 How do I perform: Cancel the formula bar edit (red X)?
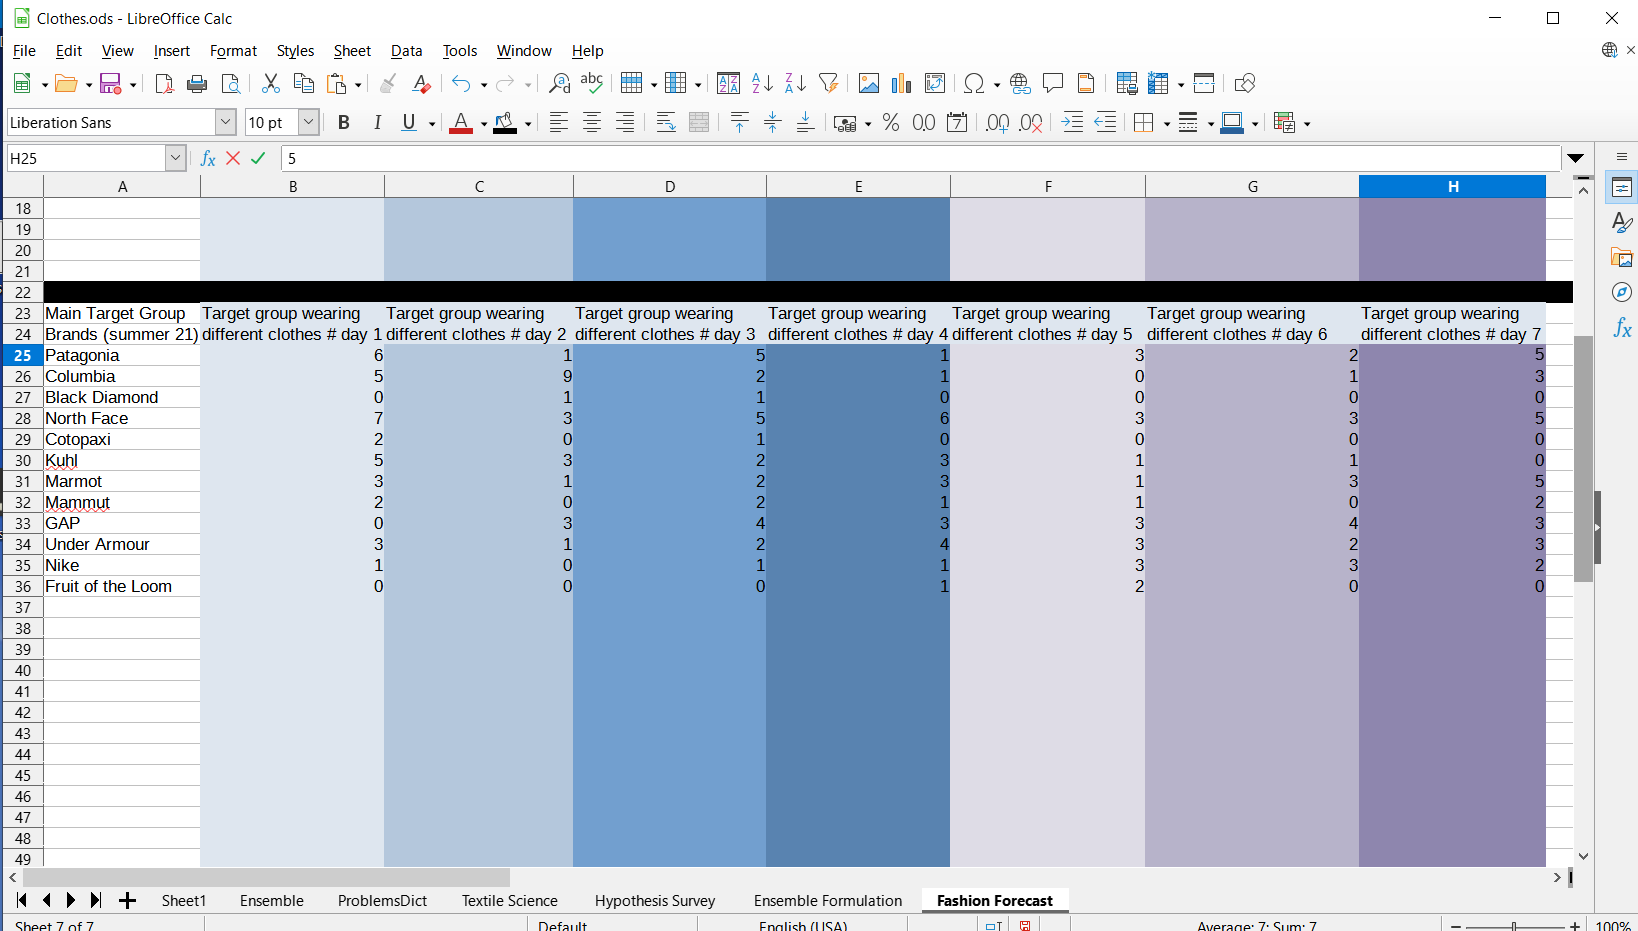pos(233,158)
